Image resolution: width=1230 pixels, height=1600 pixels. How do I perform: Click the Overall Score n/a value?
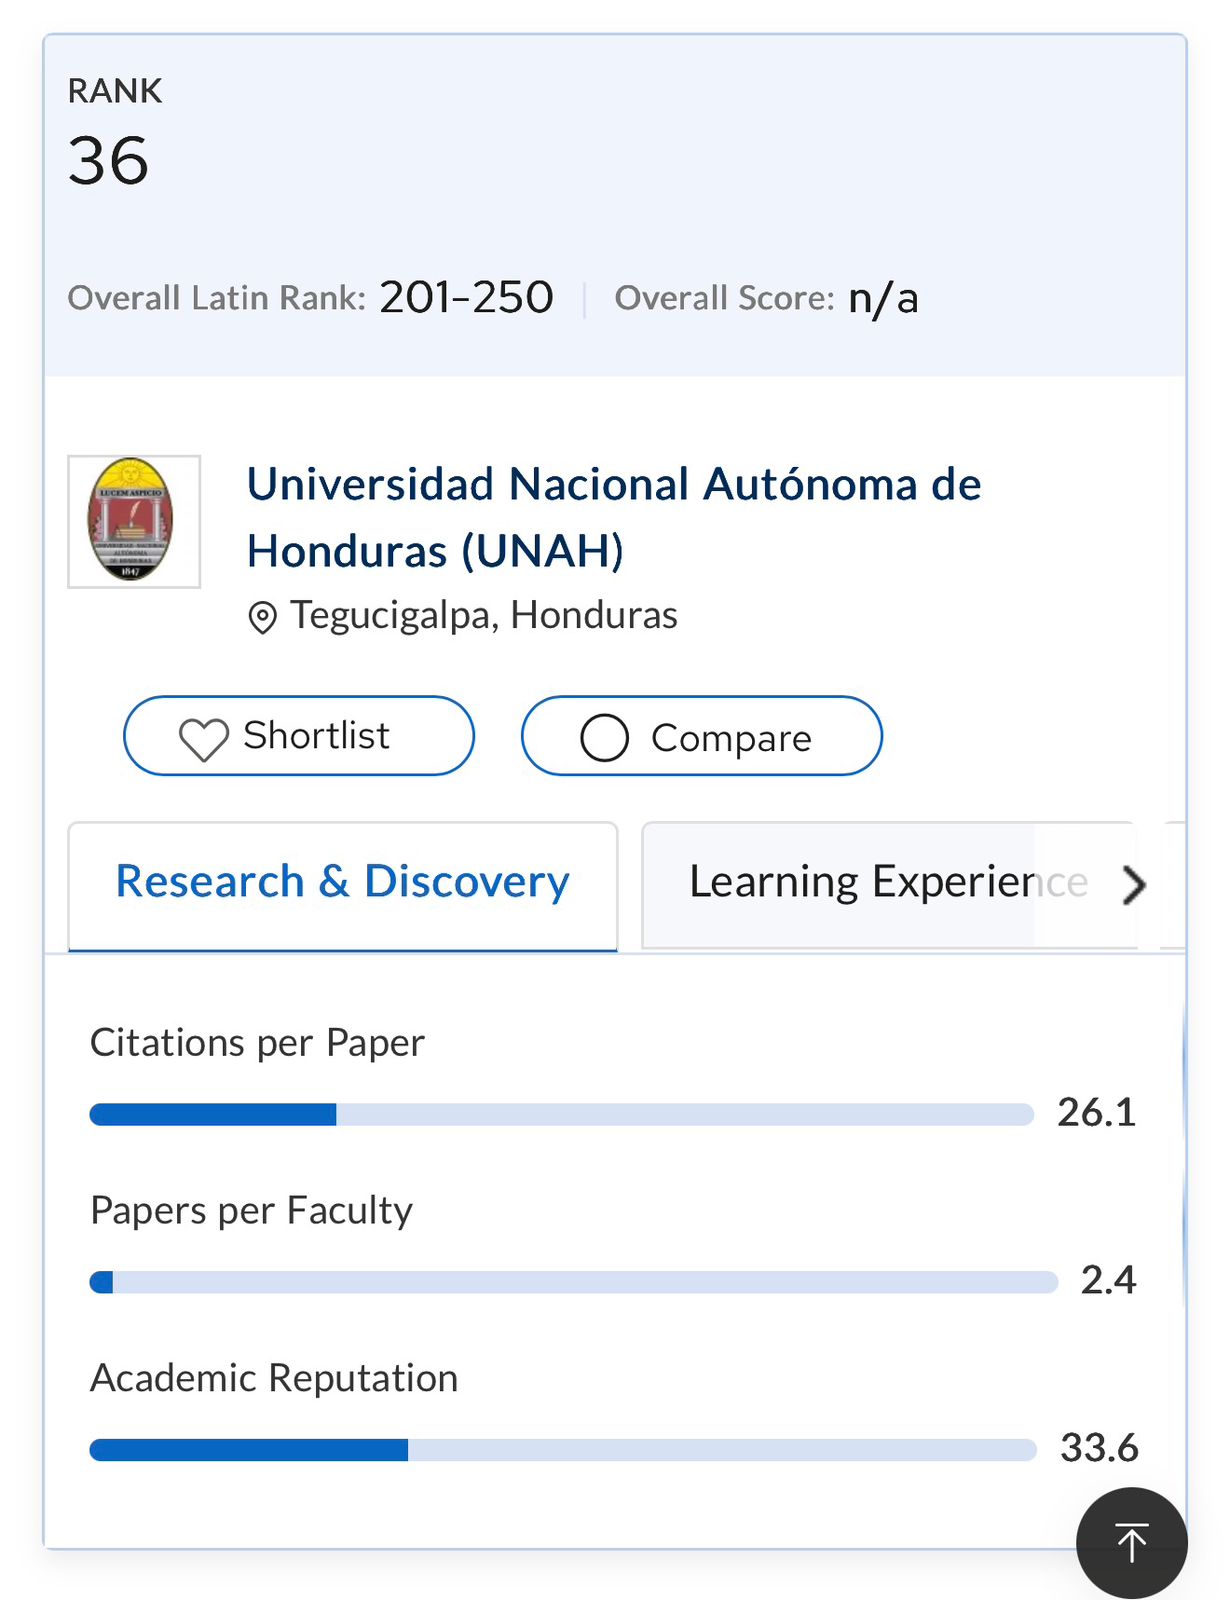click(x=883, y=298)
